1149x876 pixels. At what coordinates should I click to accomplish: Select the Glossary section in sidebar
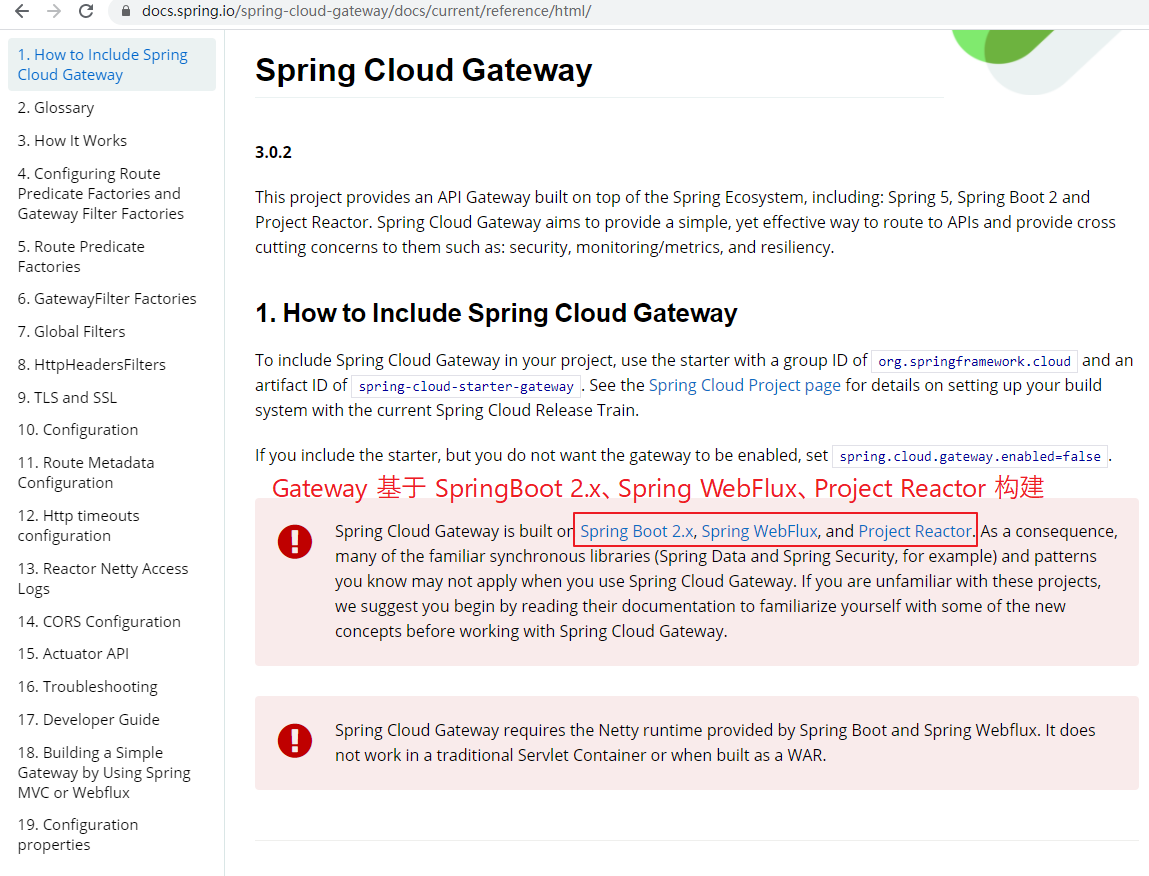coord(57,107)
